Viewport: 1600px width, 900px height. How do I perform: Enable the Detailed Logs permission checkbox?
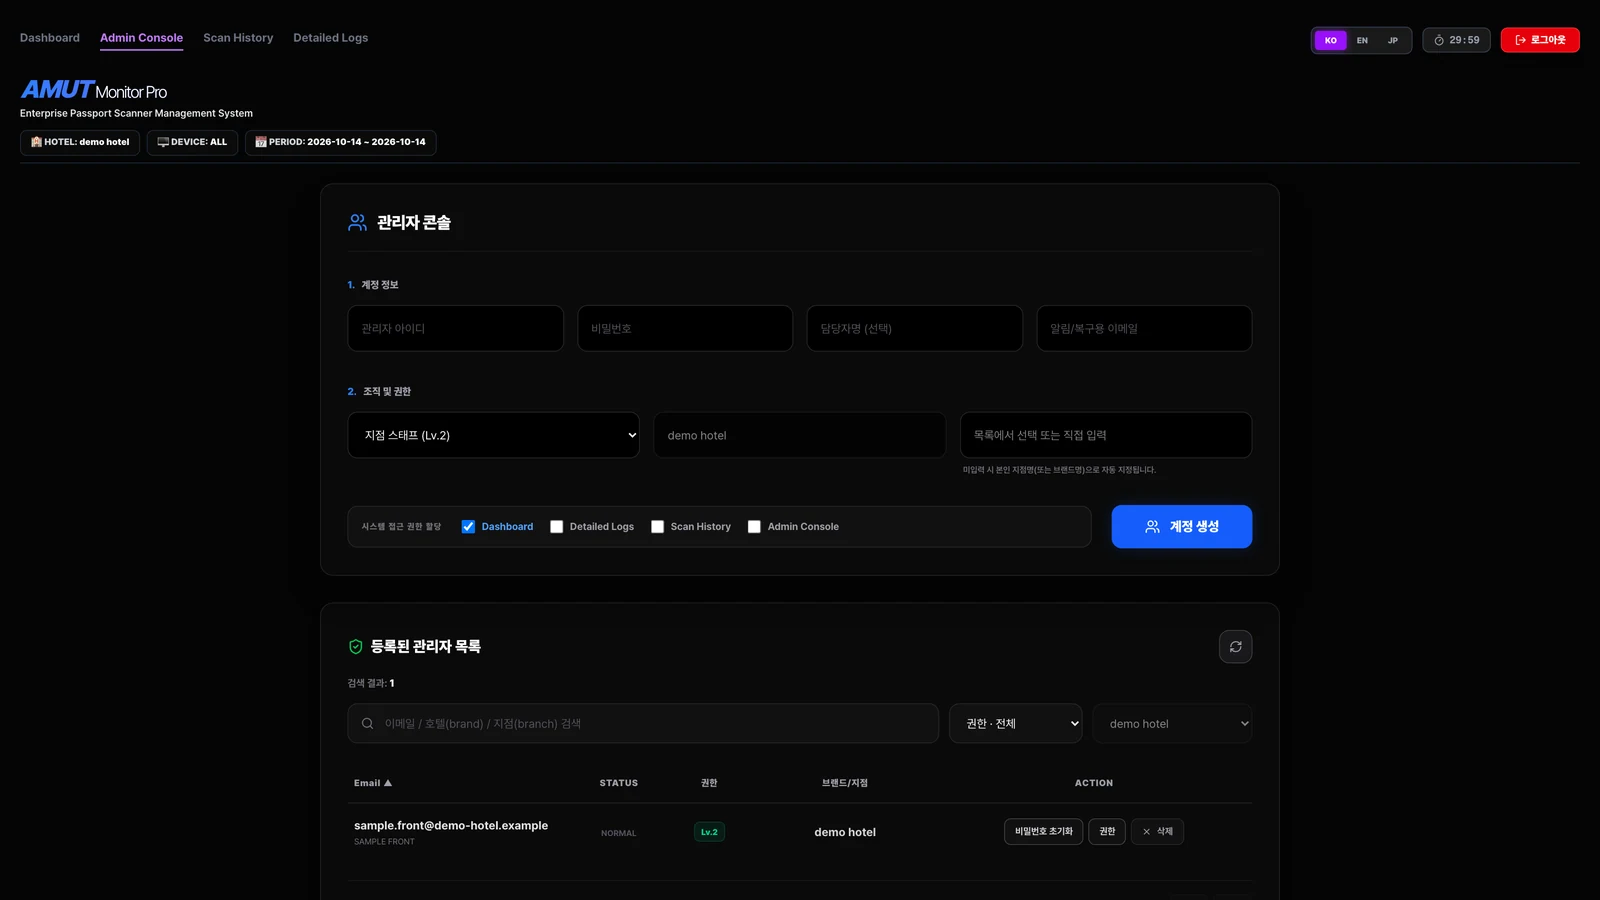(x=557, y=527)
